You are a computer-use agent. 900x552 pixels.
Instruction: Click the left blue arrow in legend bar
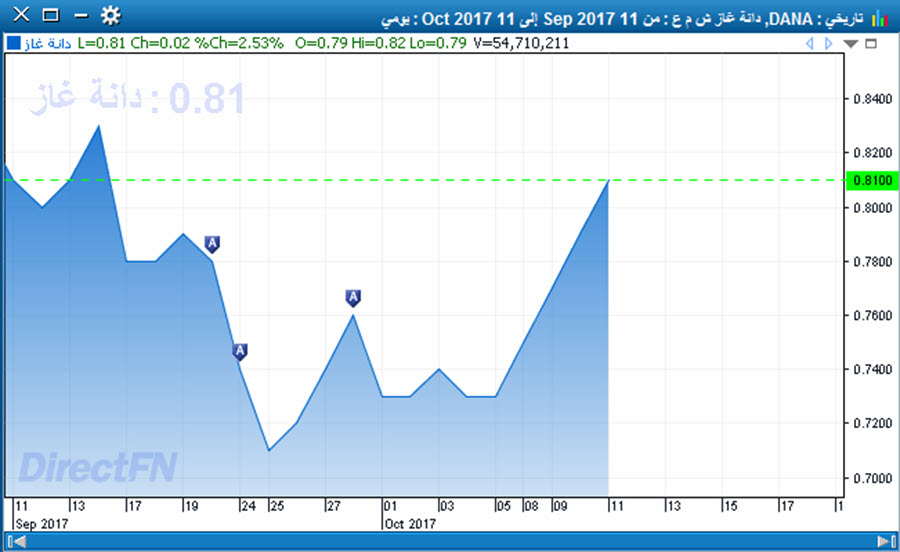coord(811,44)
